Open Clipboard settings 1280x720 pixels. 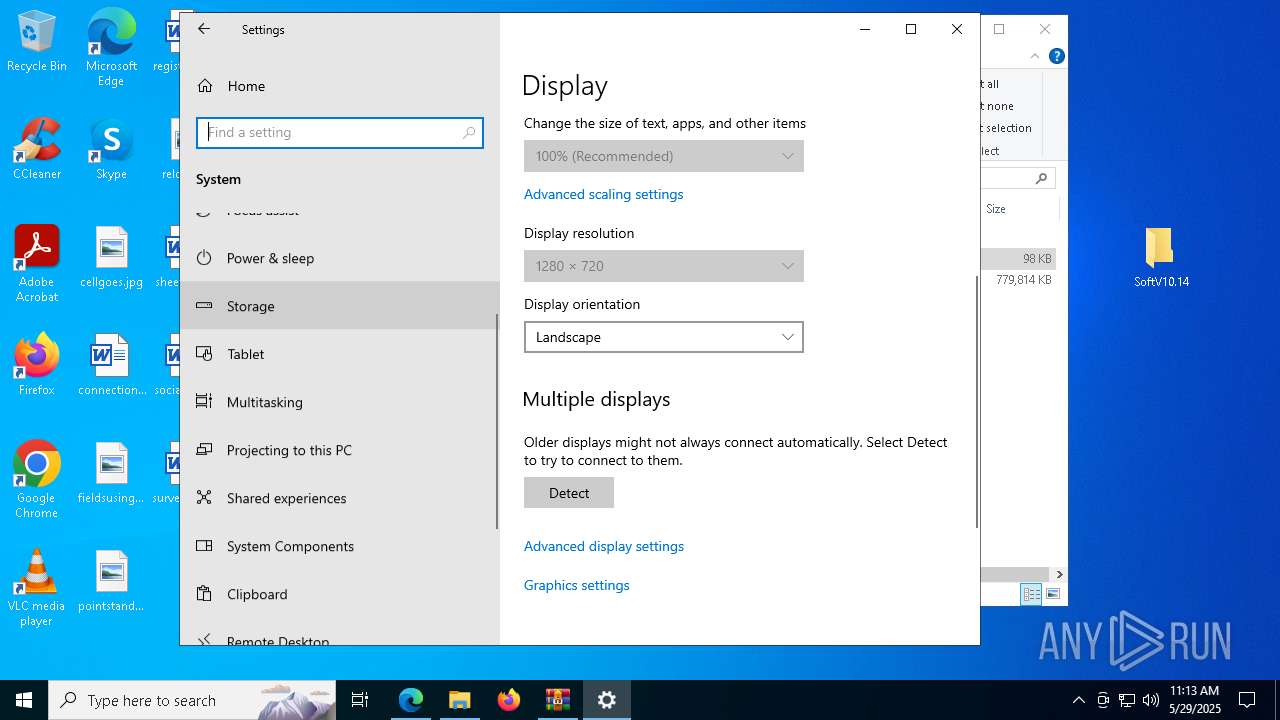click(257, 594)
